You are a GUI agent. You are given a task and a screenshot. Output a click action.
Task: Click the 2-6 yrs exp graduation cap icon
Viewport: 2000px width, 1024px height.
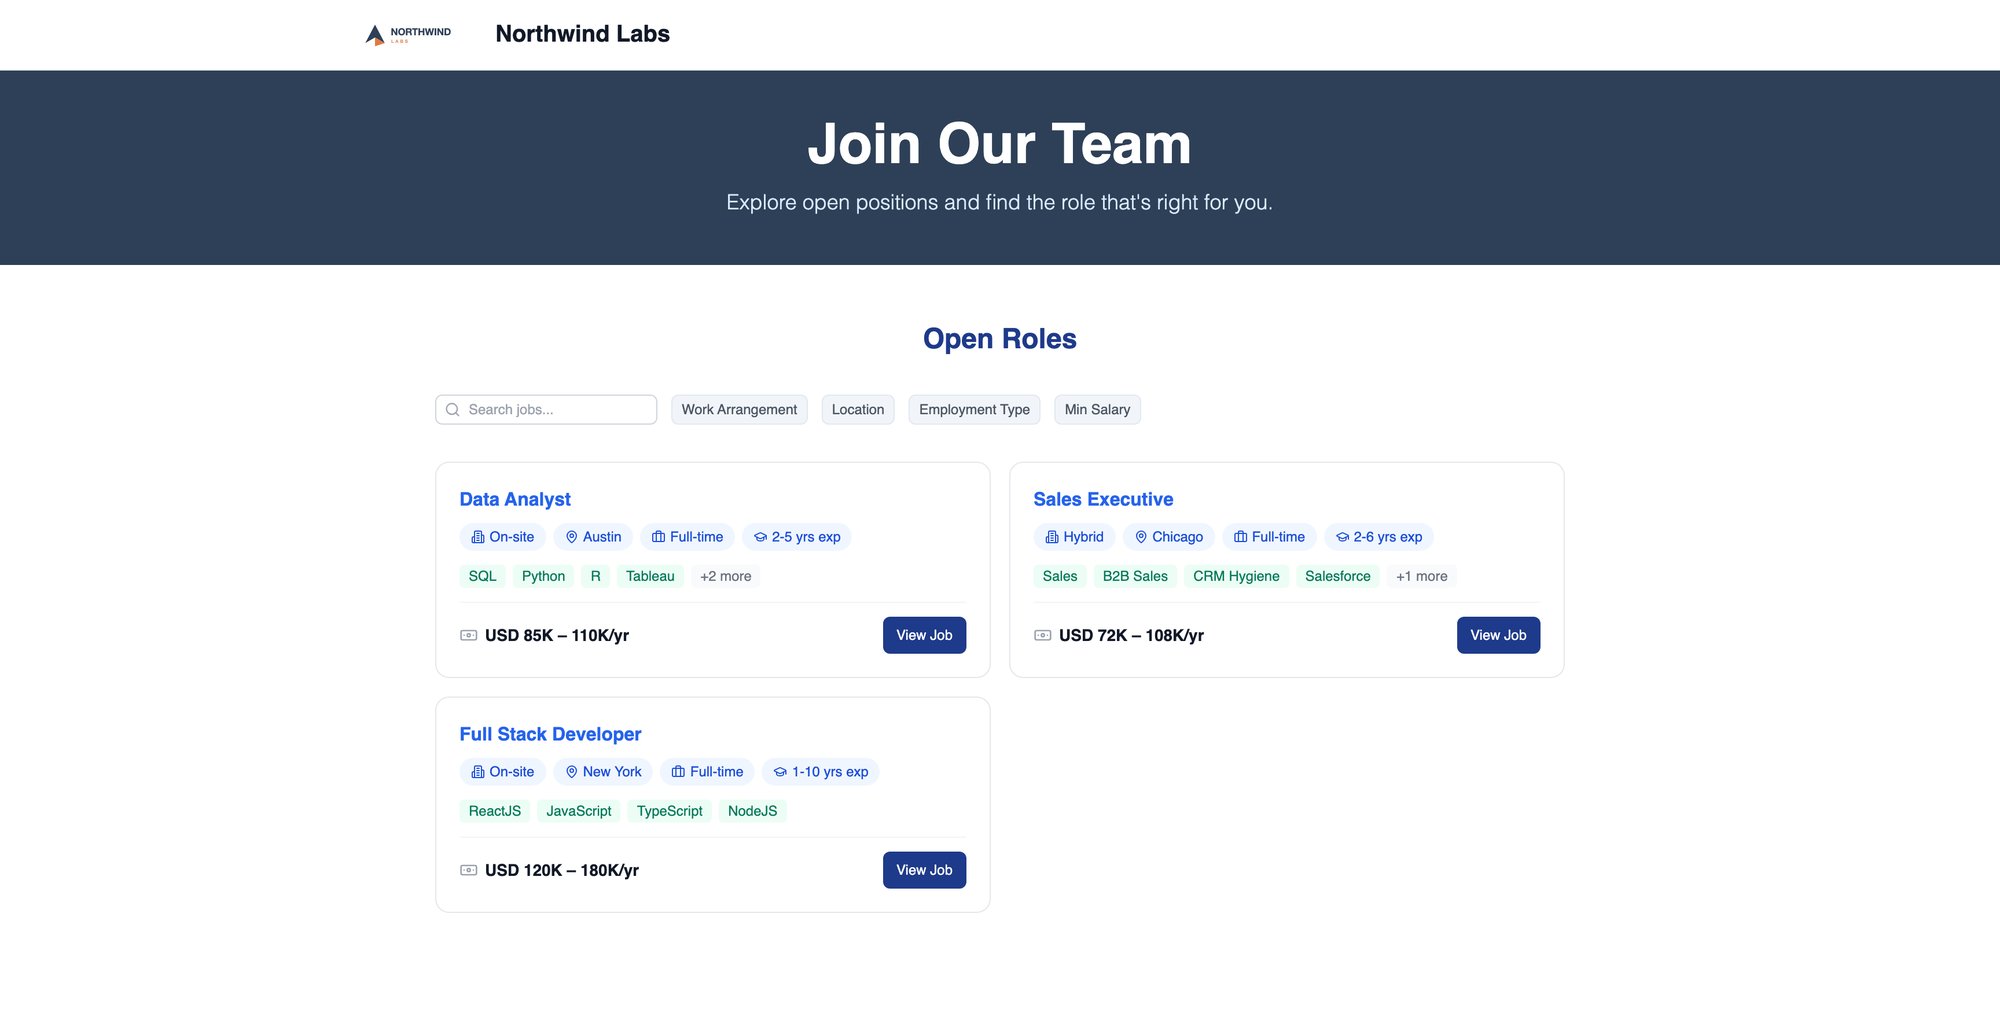tap(1343, 537)
